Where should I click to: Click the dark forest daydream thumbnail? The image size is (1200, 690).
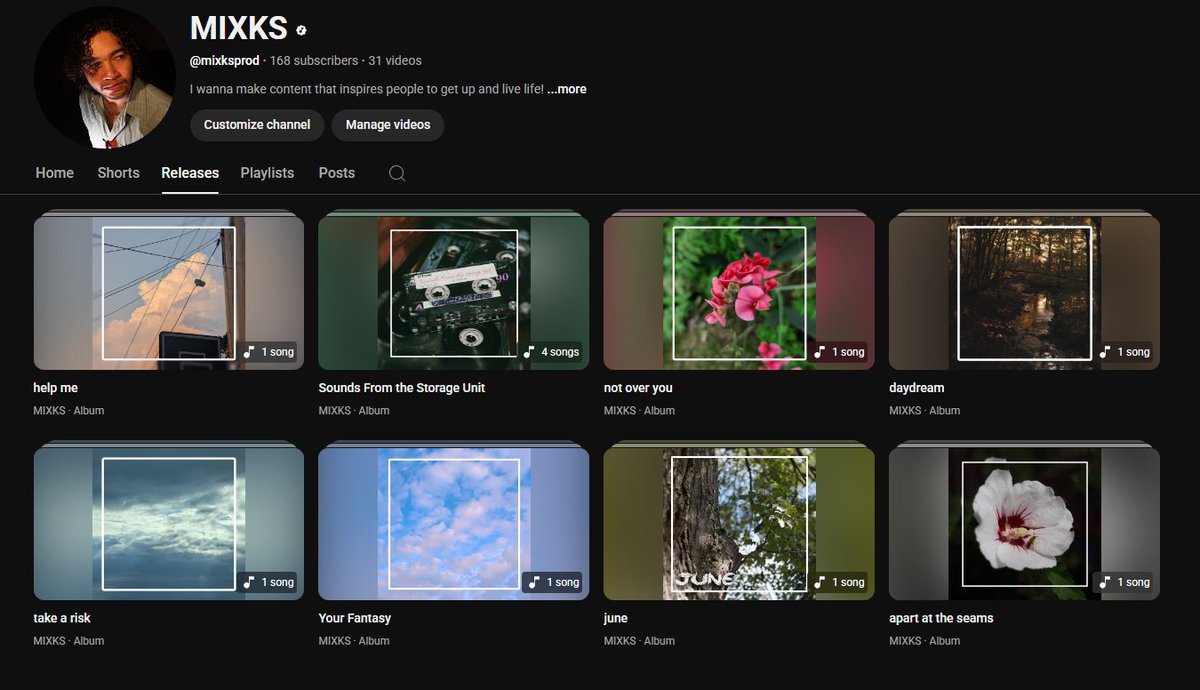(1024, 293)
